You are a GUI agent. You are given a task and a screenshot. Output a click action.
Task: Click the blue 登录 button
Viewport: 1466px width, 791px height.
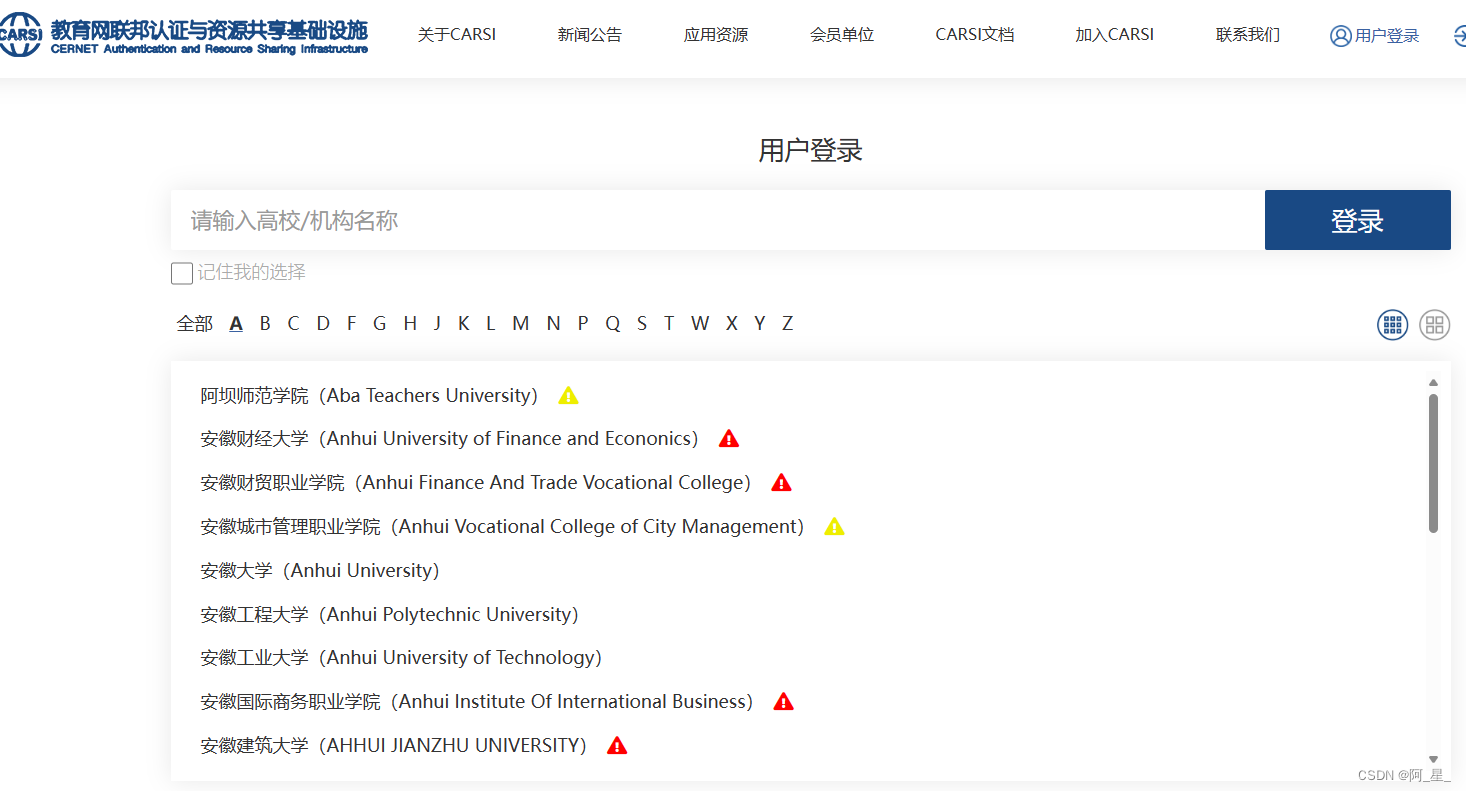(1357, 220)
